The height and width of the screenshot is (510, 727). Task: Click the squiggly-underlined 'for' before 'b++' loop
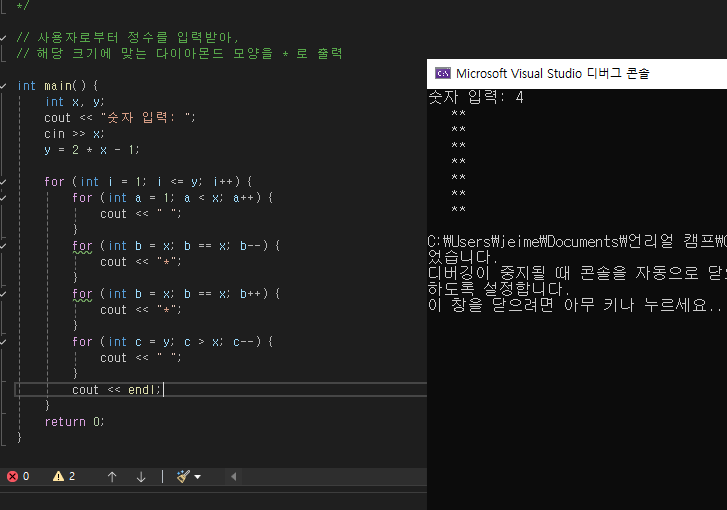(83, 294)
